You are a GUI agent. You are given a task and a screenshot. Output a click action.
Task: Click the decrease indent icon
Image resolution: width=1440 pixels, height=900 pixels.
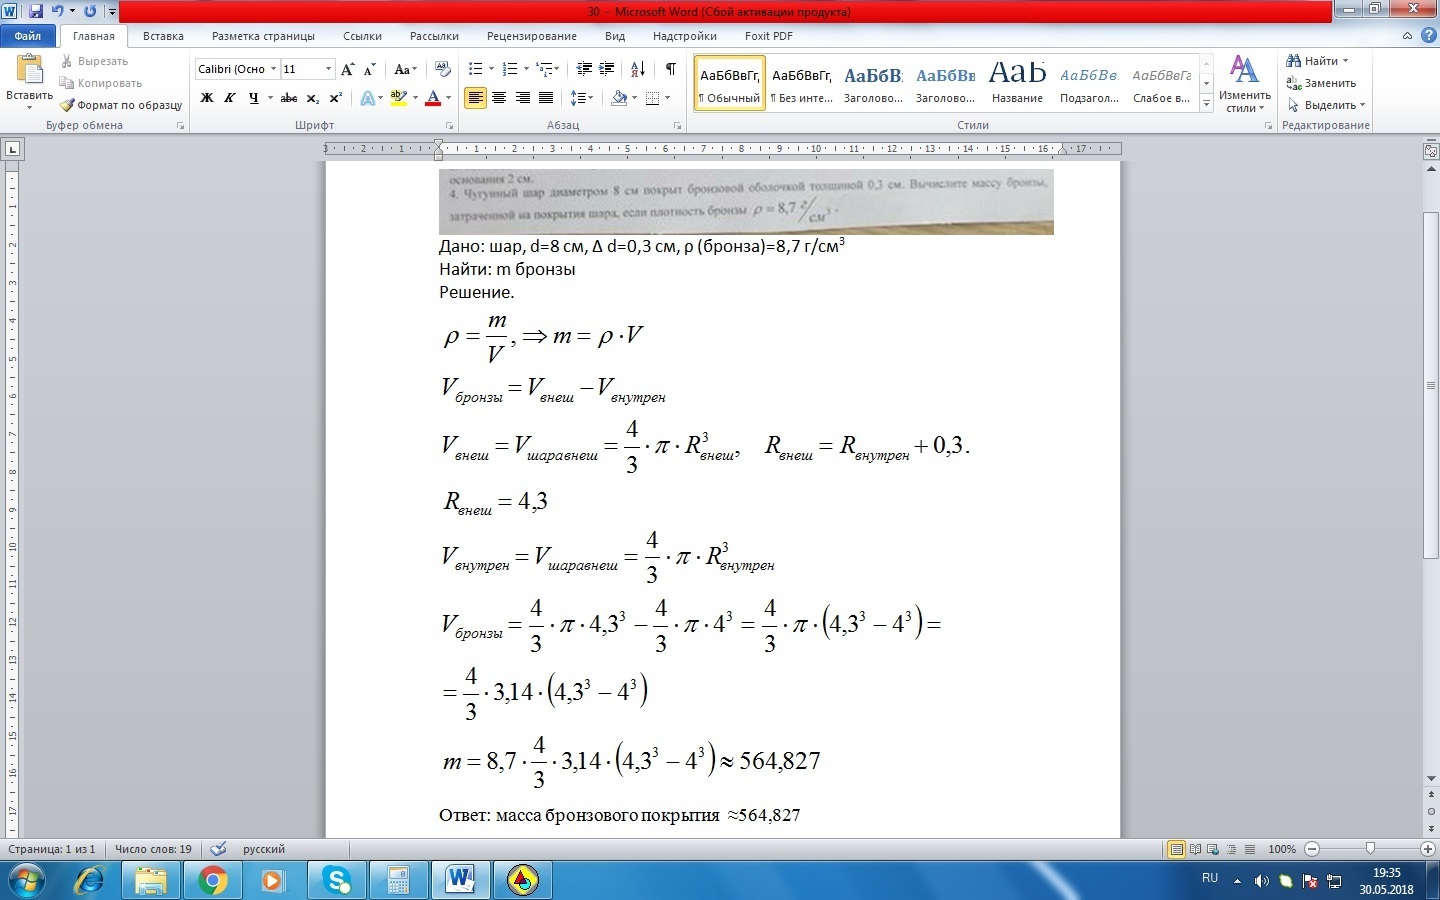[584, 69]
